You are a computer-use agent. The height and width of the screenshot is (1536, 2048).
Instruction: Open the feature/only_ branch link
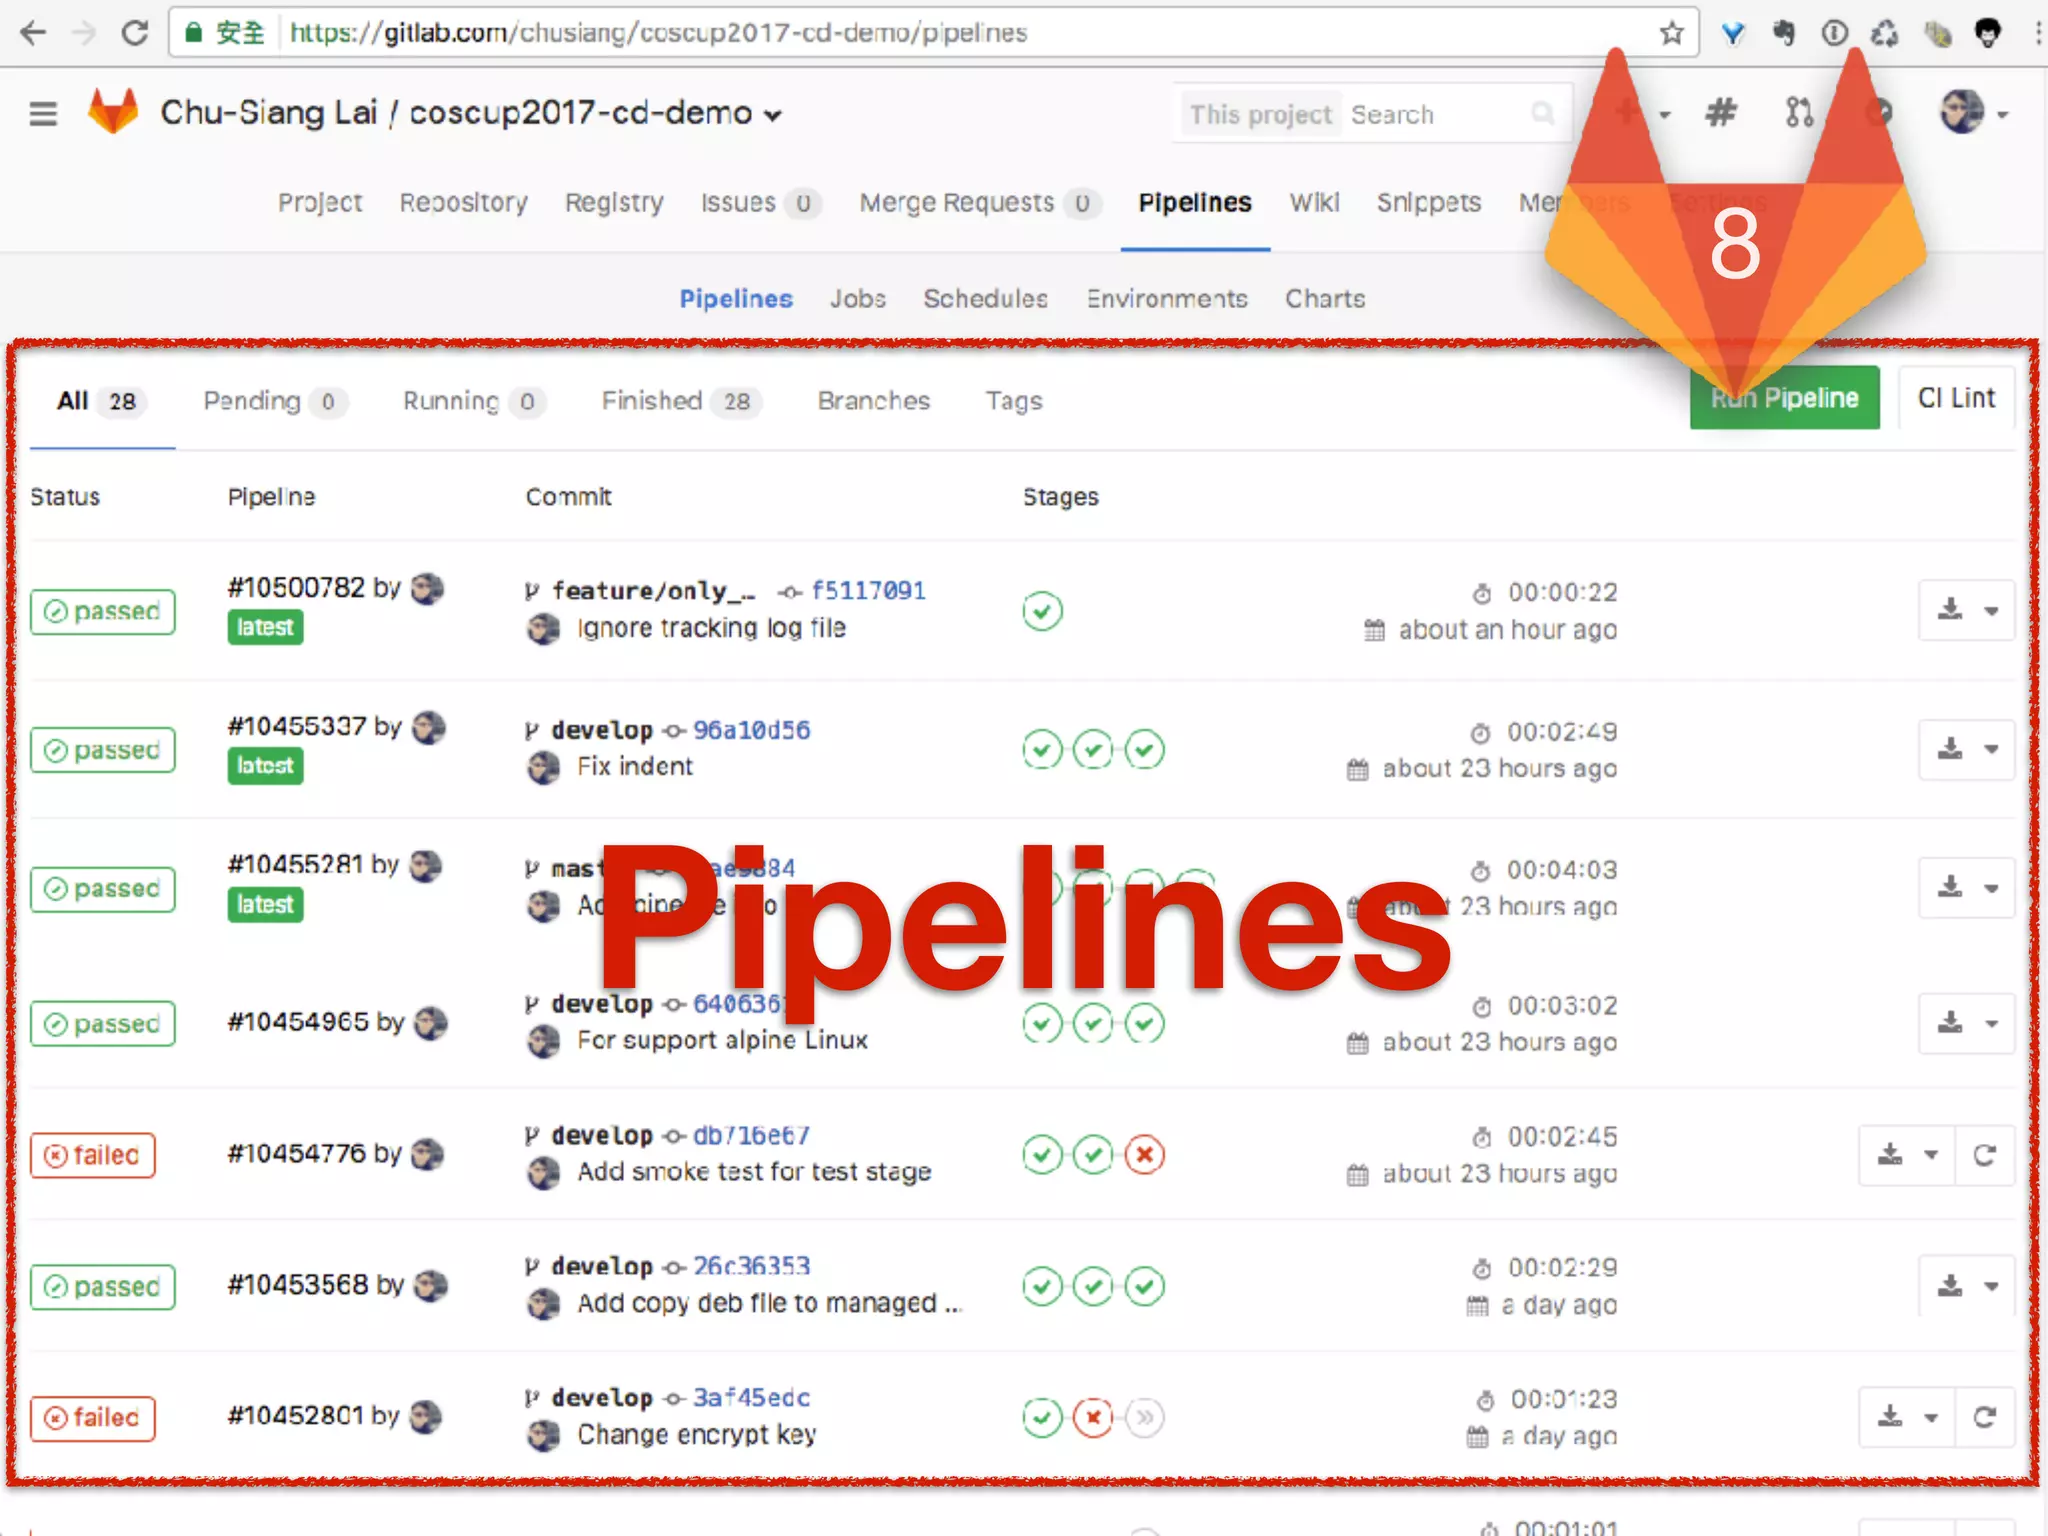point(652,591)
